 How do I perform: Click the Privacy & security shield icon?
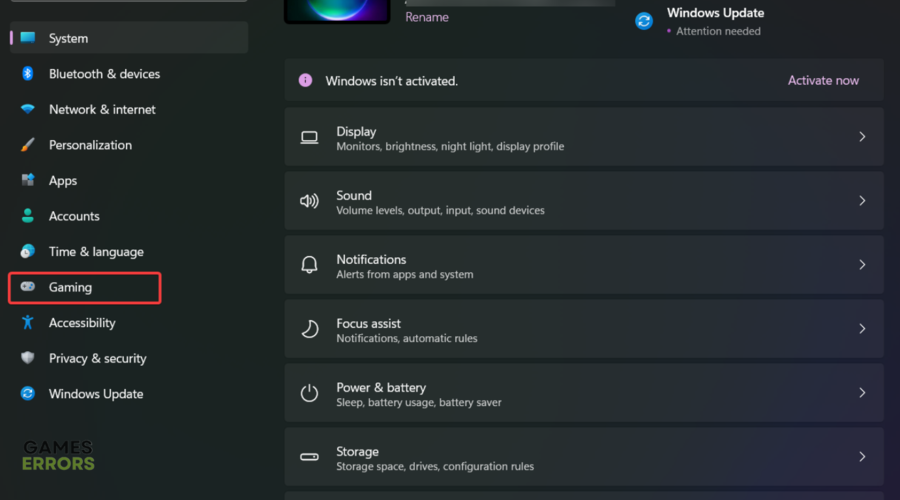point(28,358)
